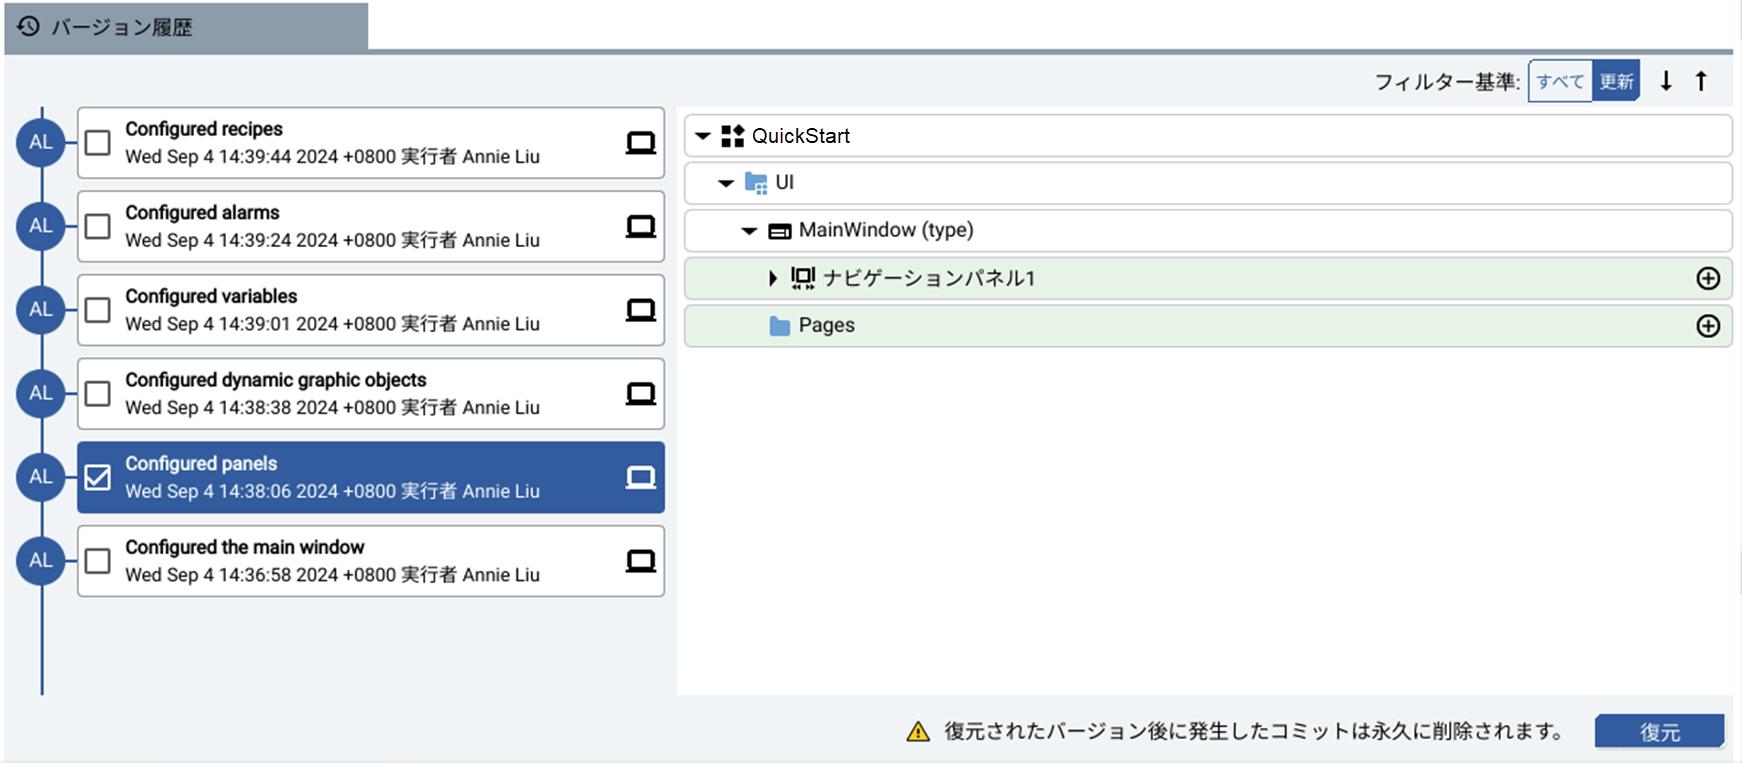Open the バージョン履歴 tab header

(186, 27)
